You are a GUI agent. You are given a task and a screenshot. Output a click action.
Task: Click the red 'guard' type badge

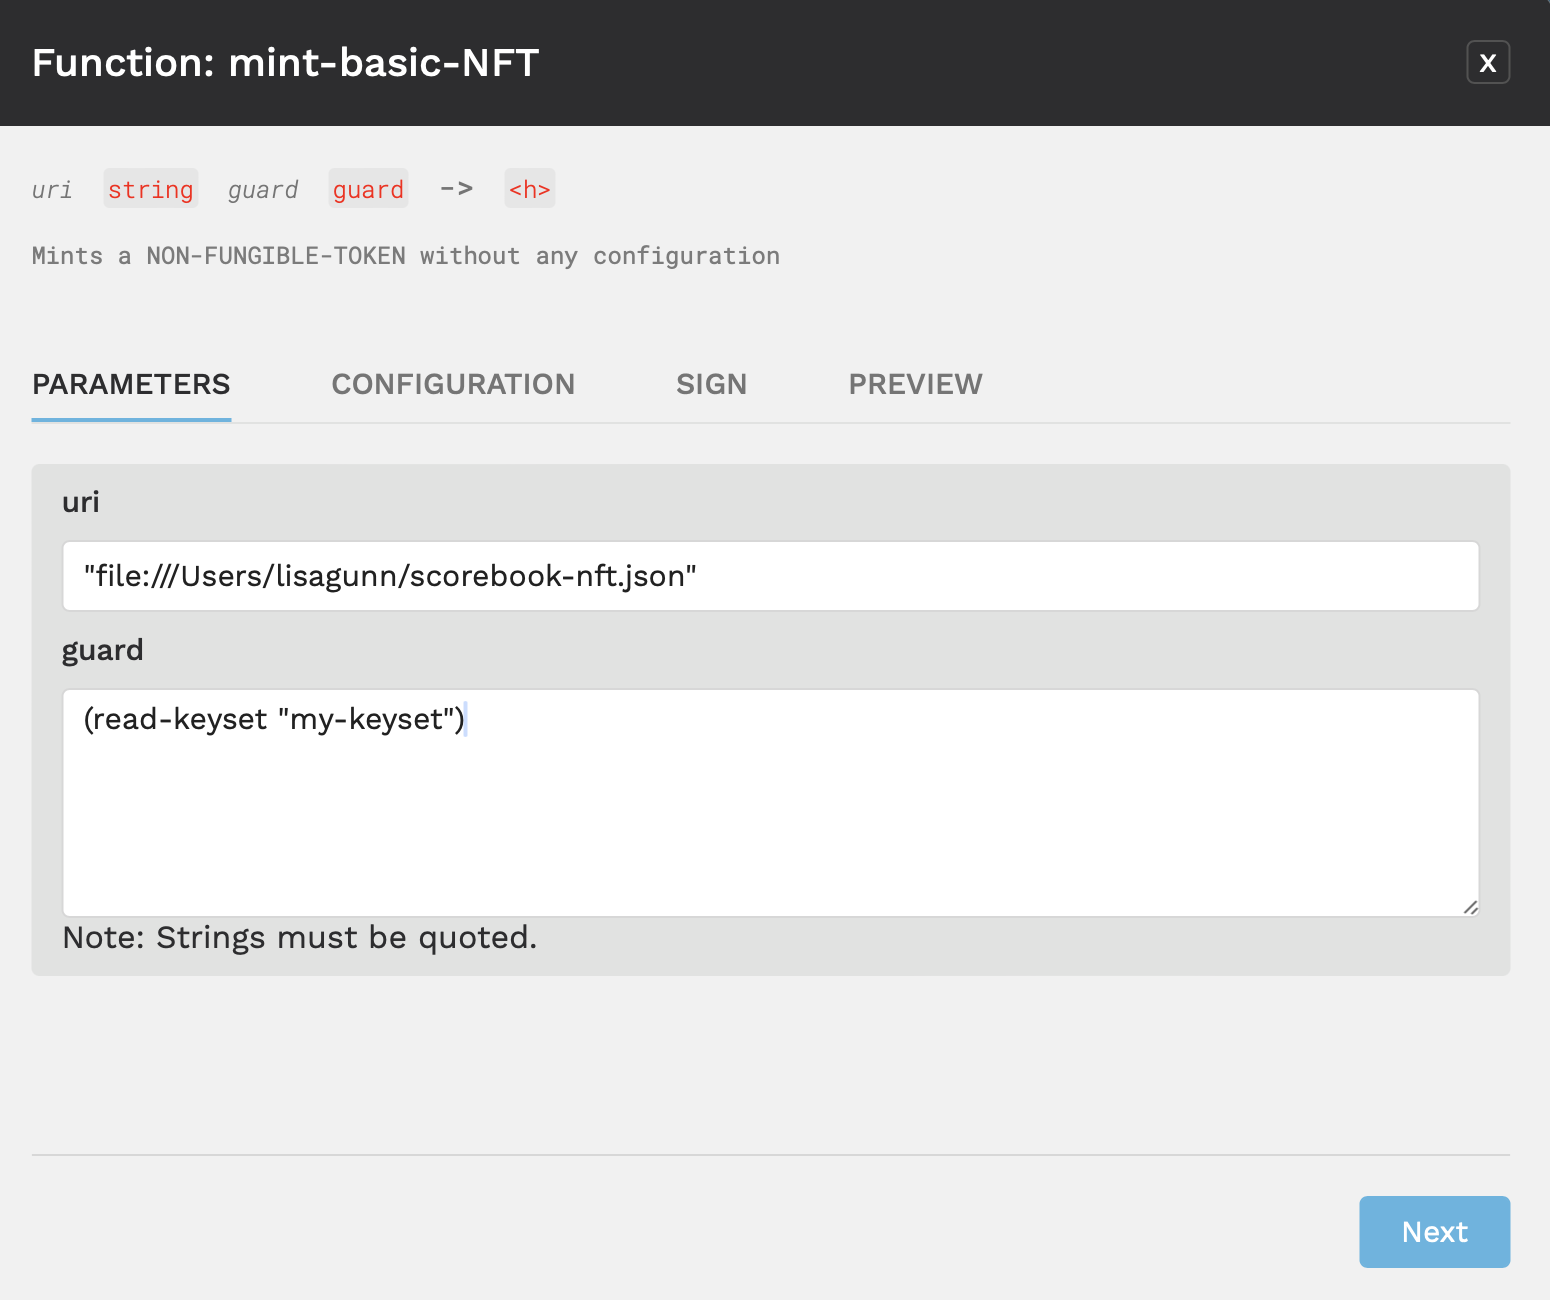(x=368, y=189)
